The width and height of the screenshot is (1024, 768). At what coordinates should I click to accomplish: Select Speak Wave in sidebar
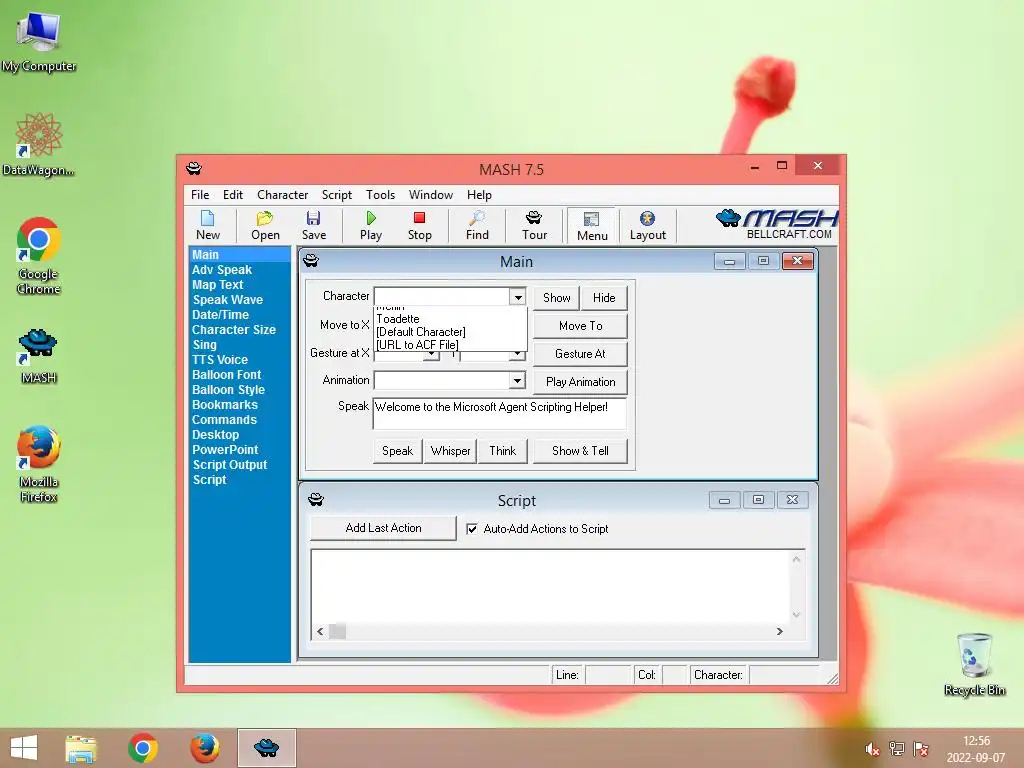click(227, 300)
